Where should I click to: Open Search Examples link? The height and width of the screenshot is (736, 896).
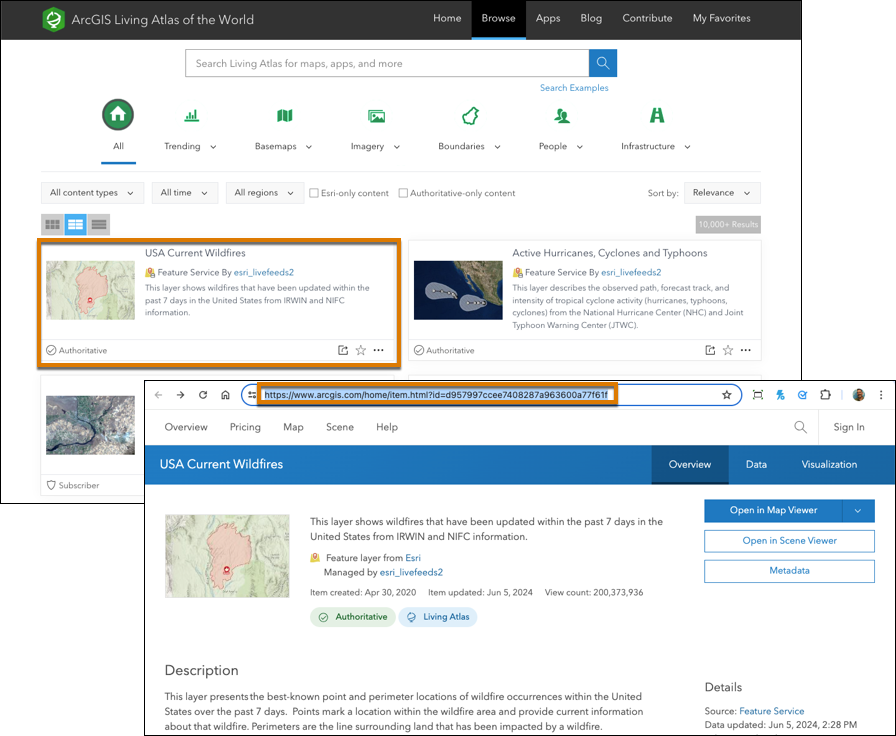[574, 88]
